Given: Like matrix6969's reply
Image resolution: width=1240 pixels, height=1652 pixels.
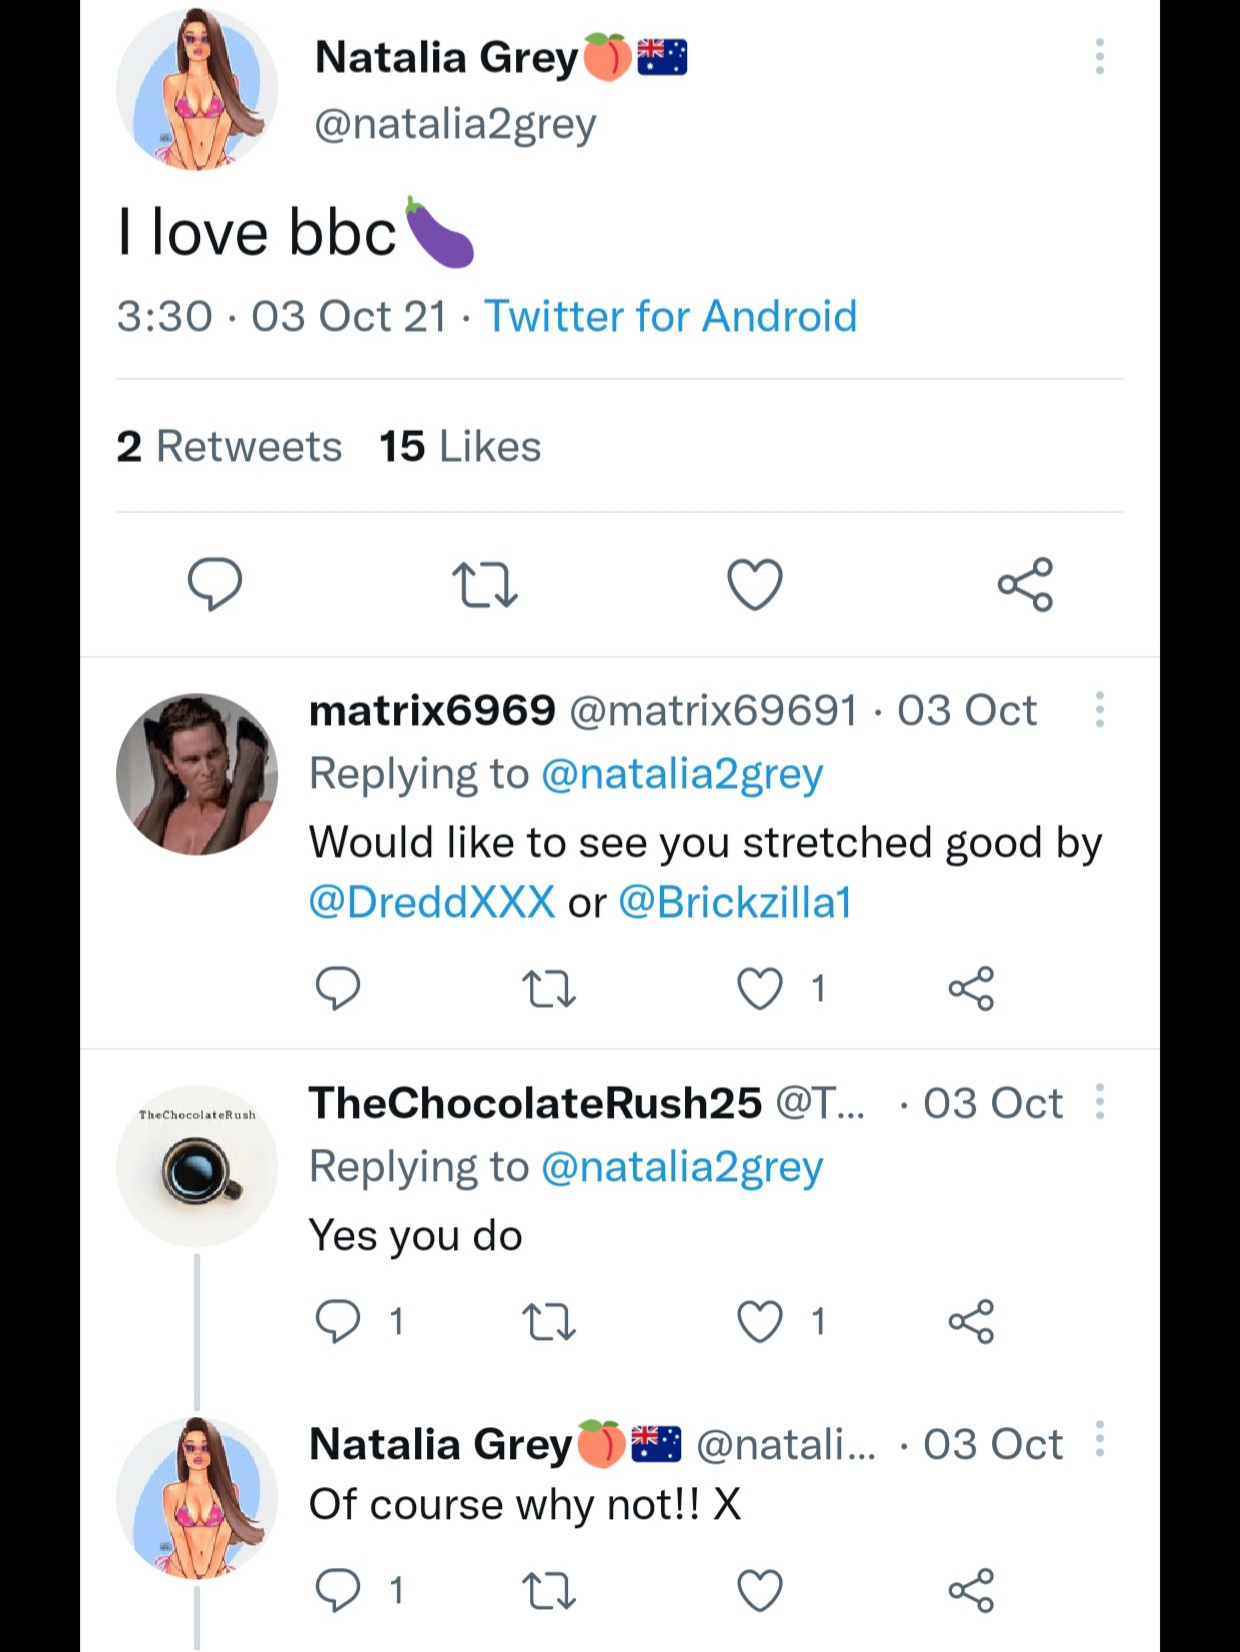Looking at the screenshot, I should [760, 989].
